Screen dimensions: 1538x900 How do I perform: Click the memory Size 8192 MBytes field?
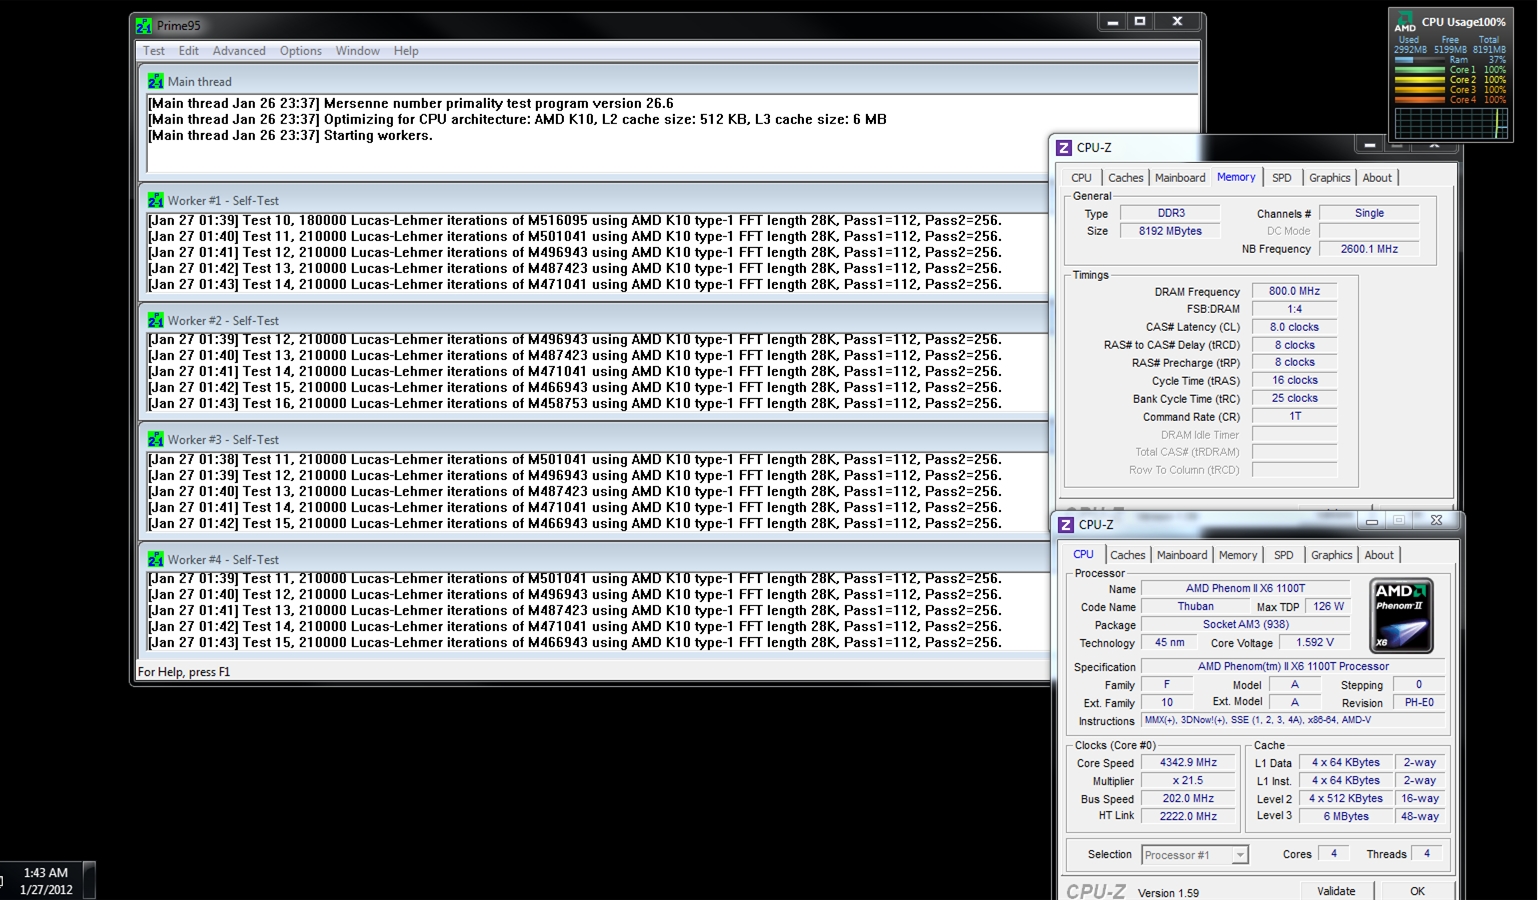click(x=1170, y=231)
